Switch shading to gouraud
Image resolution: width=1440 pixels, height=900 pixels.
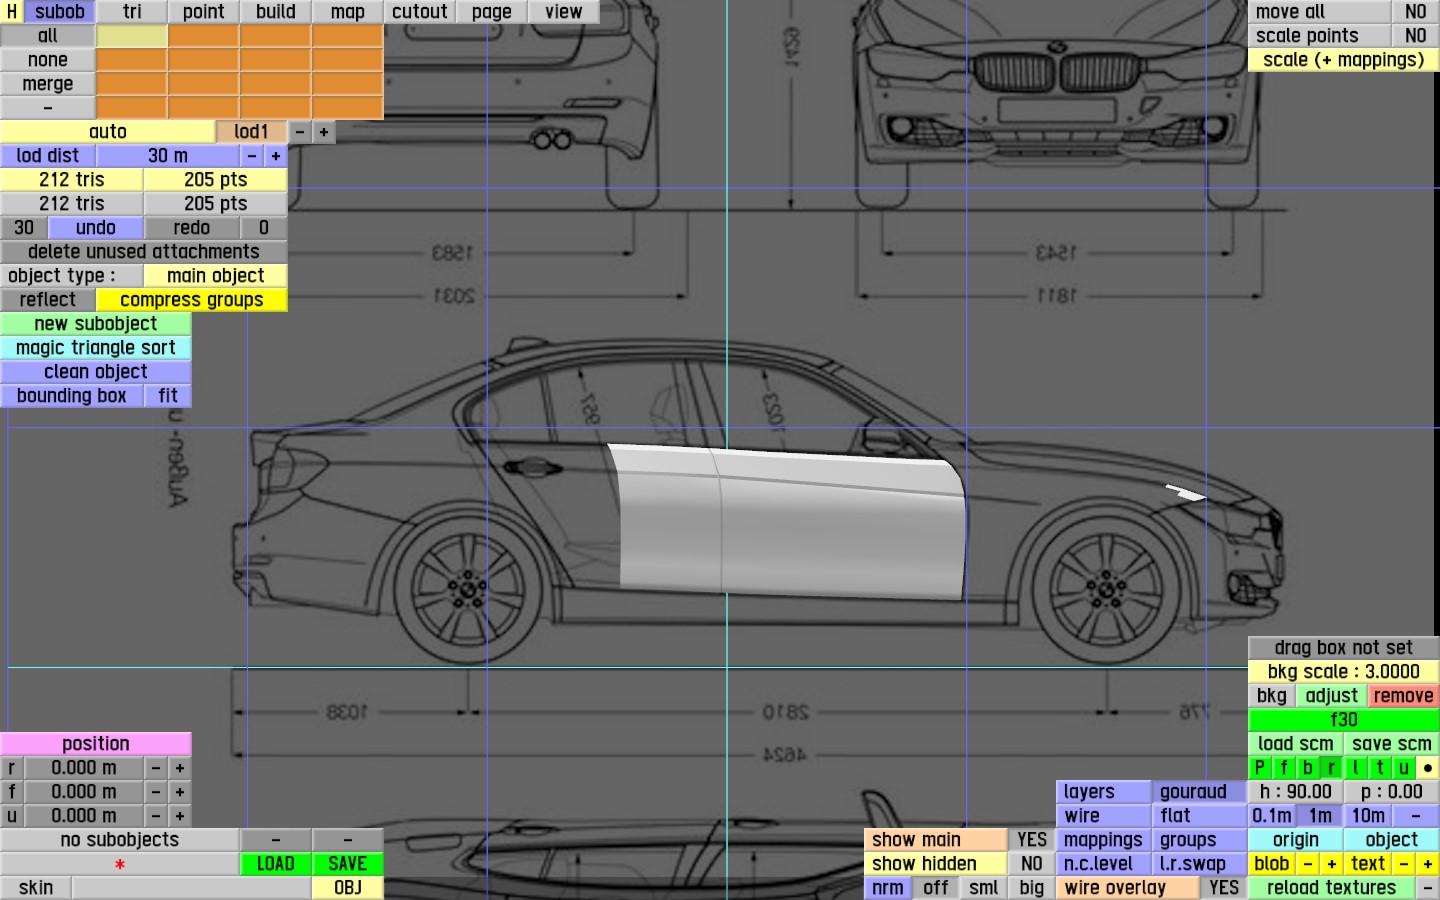1200,792
